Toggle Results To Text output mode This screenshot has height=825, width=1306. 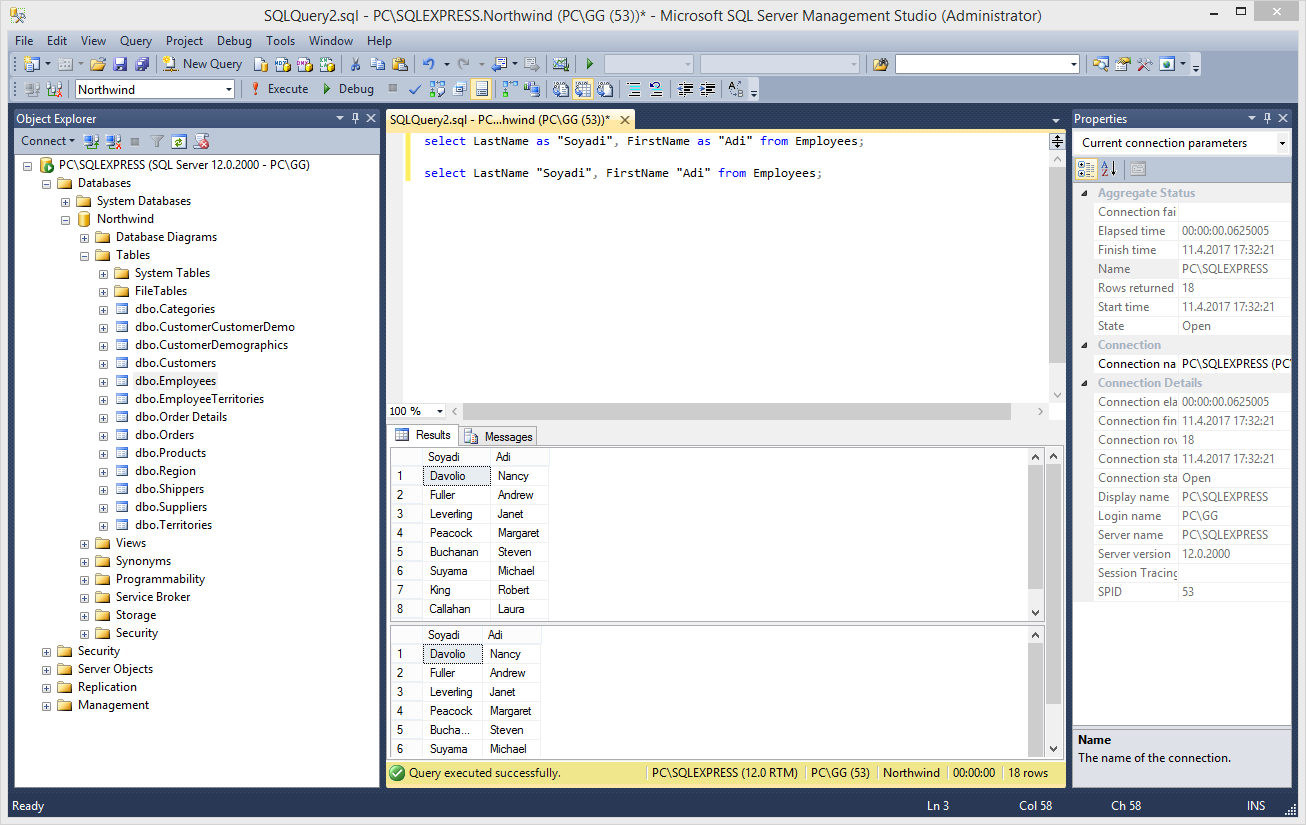[x=558, y=88]
